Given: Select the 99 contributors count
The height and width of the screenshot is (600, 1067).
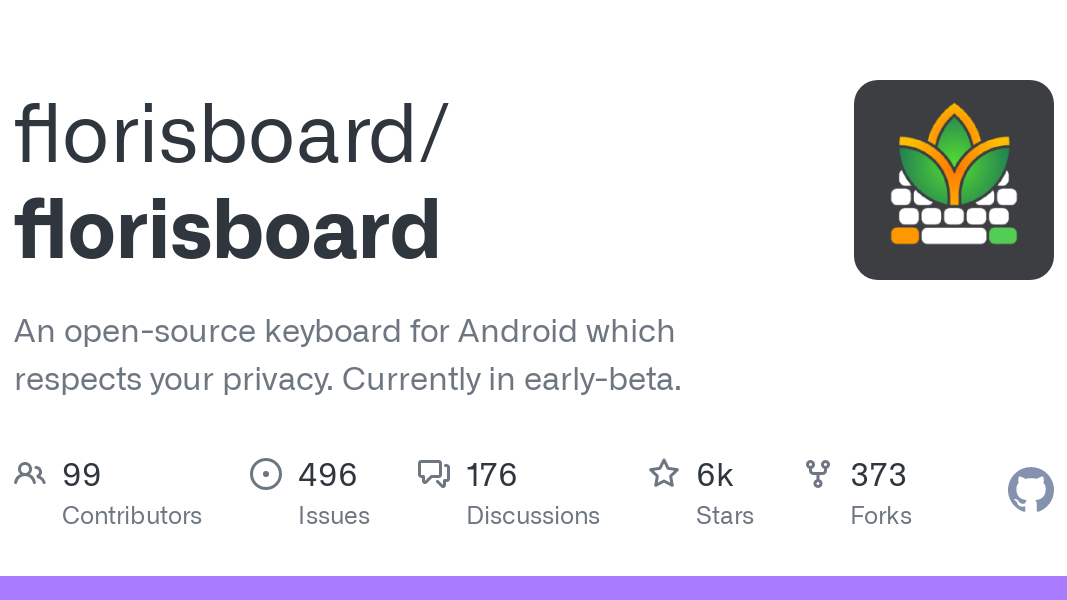Looking at the screenshot, I should point(82,475).
